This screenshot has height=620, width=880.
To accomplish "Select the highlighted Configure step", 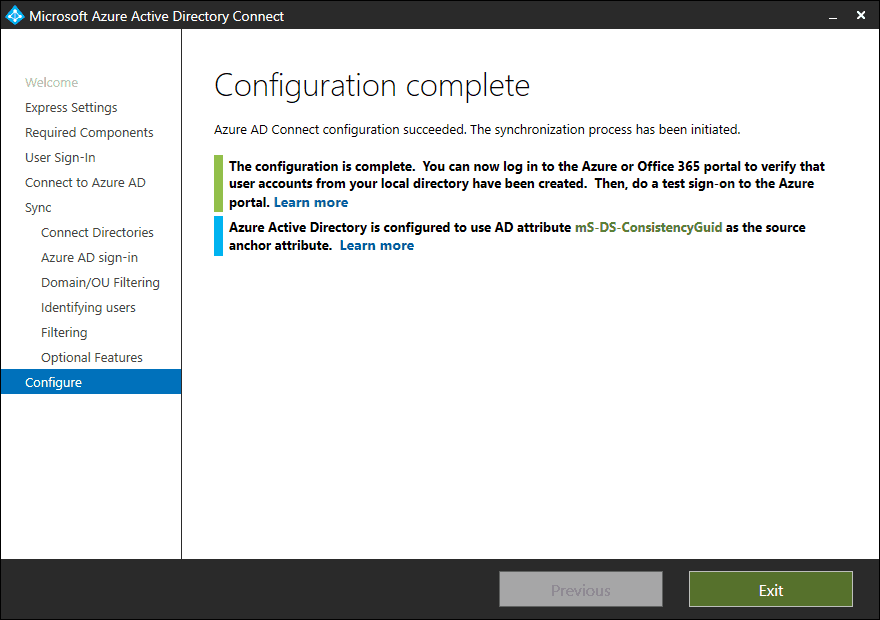I will coord(91,382).
